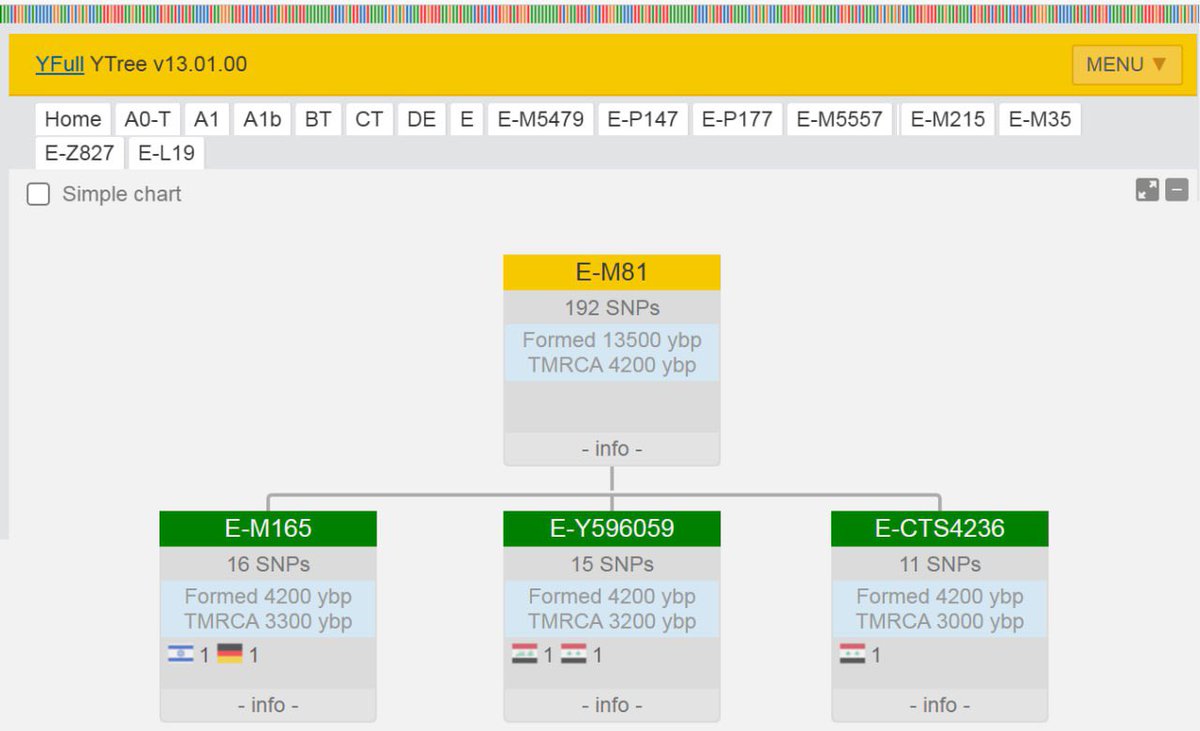Open info for the E-M165 node
This screenshot has width=1200, height=731.
(268, 705)
